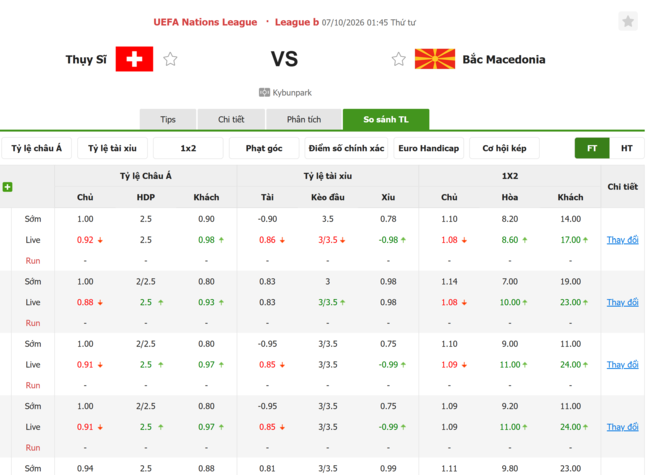650x475 pixels.
Task: Click the Hòa column header
Action: (x=510, y=197)
